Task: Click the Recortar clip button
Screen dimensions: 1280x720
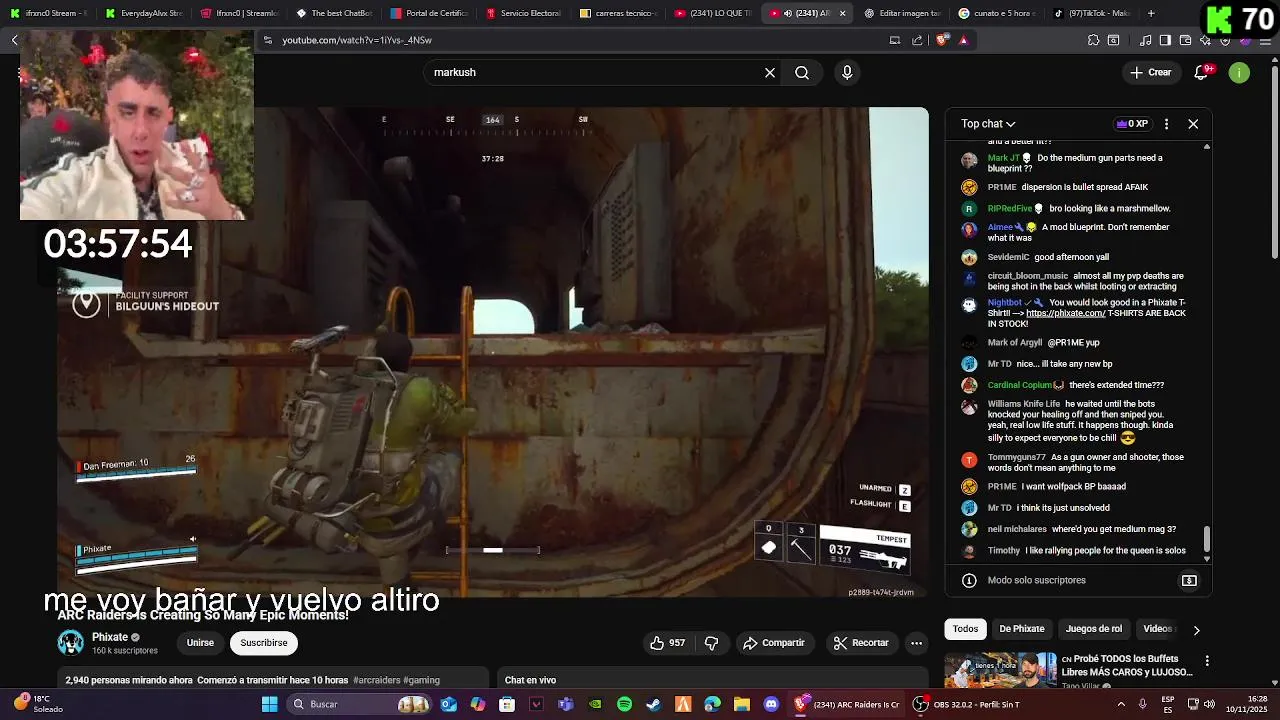Action: 862,643
